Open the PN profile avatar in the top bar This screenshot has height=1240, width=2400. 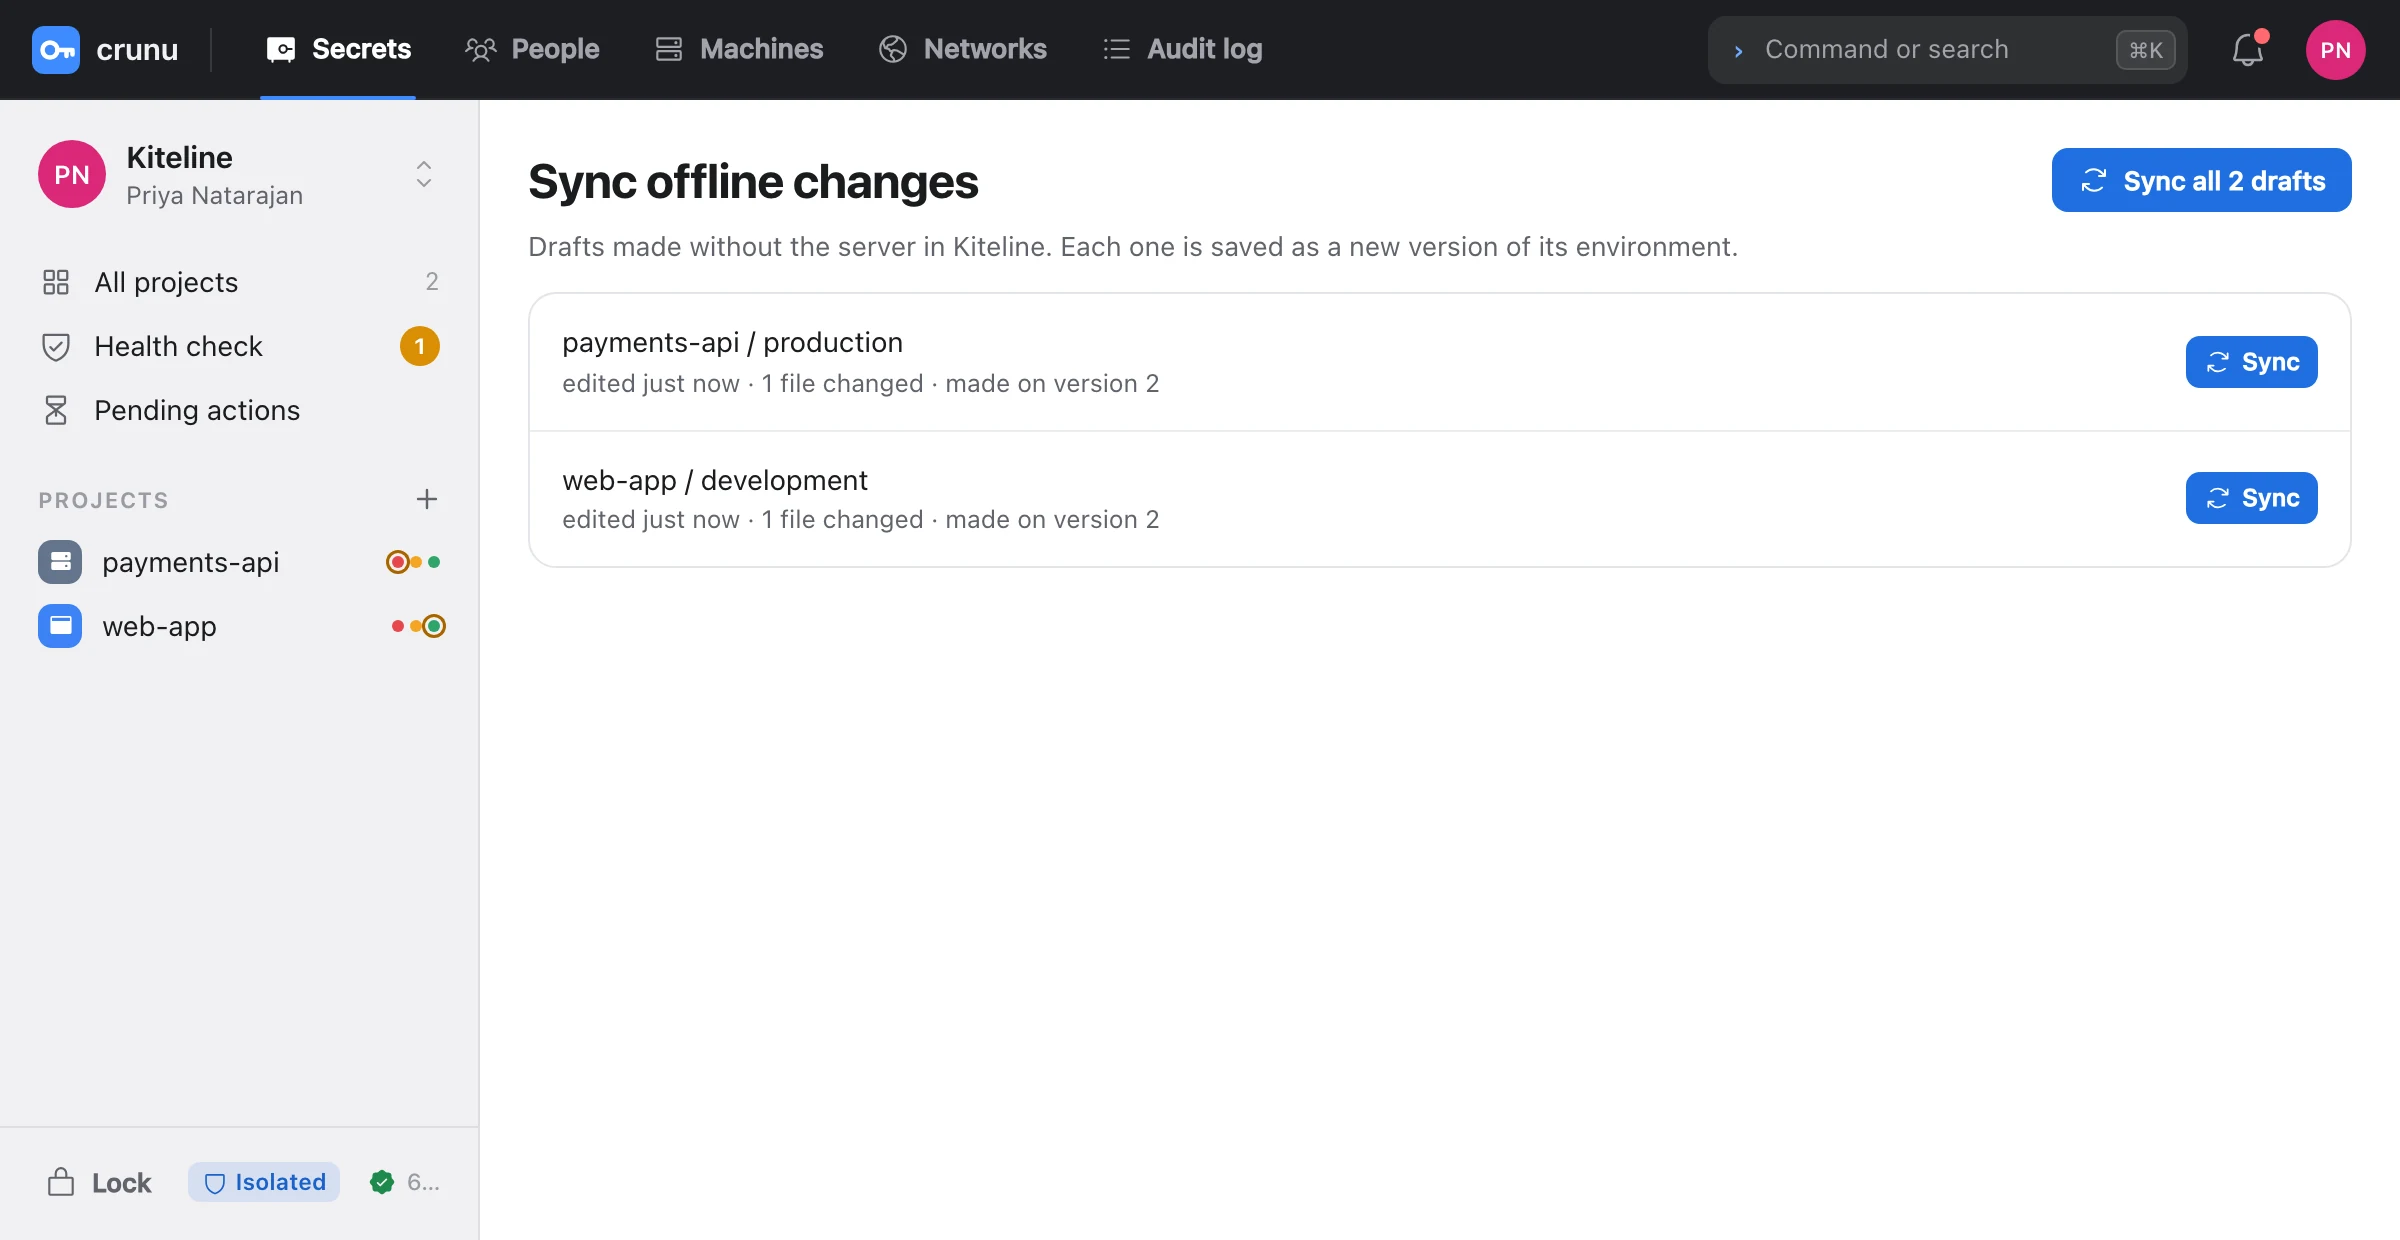point(2335,50)
